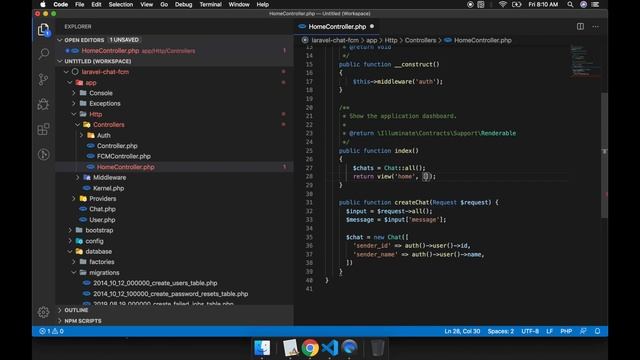Image resolution: width=640 pixels, height=360 pixels.
Task: Click the errors and warnings status indicator
Action: point(51,331)
